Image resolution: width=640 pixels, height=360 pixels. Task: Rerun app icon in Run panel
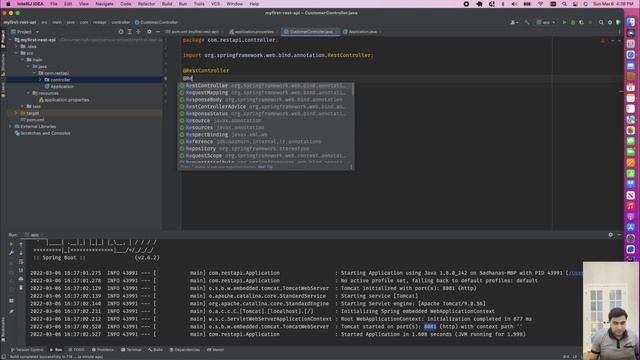[11, 244]
